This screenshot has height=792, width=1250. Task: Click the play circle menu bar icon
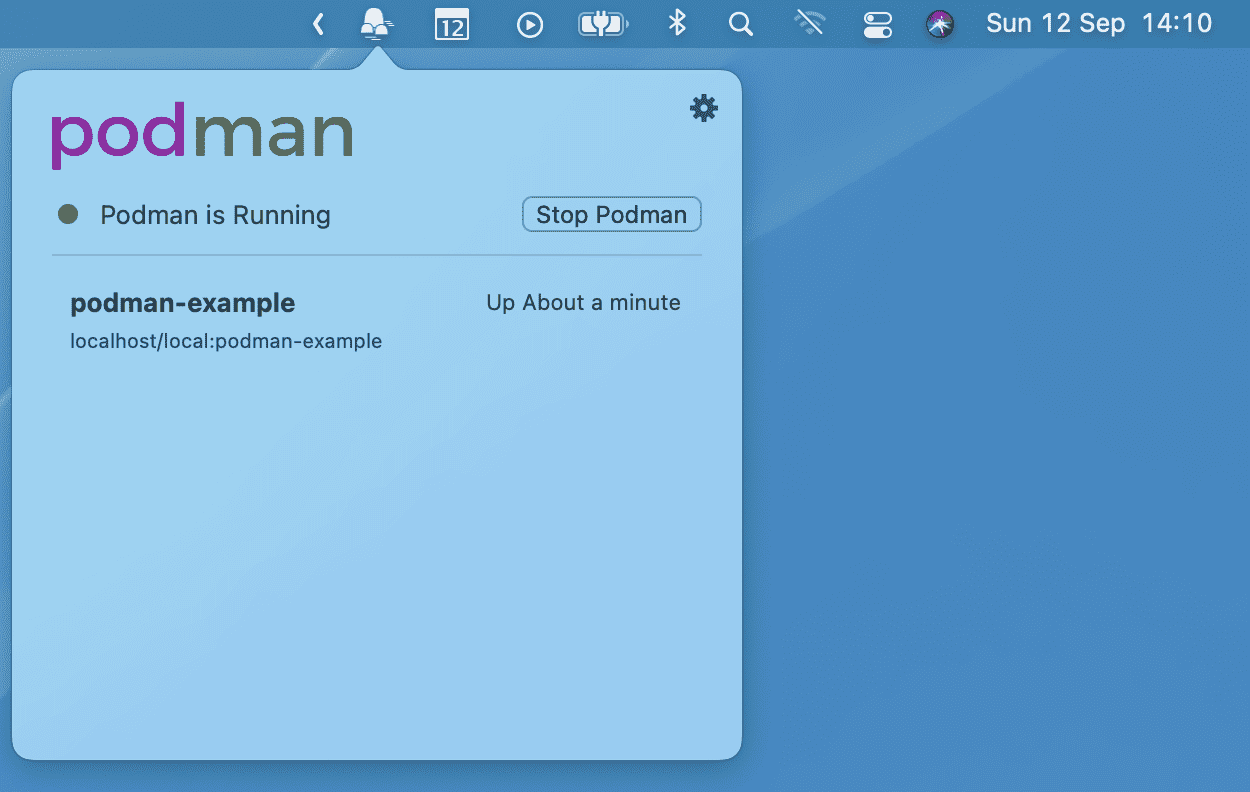click(530, 24)
